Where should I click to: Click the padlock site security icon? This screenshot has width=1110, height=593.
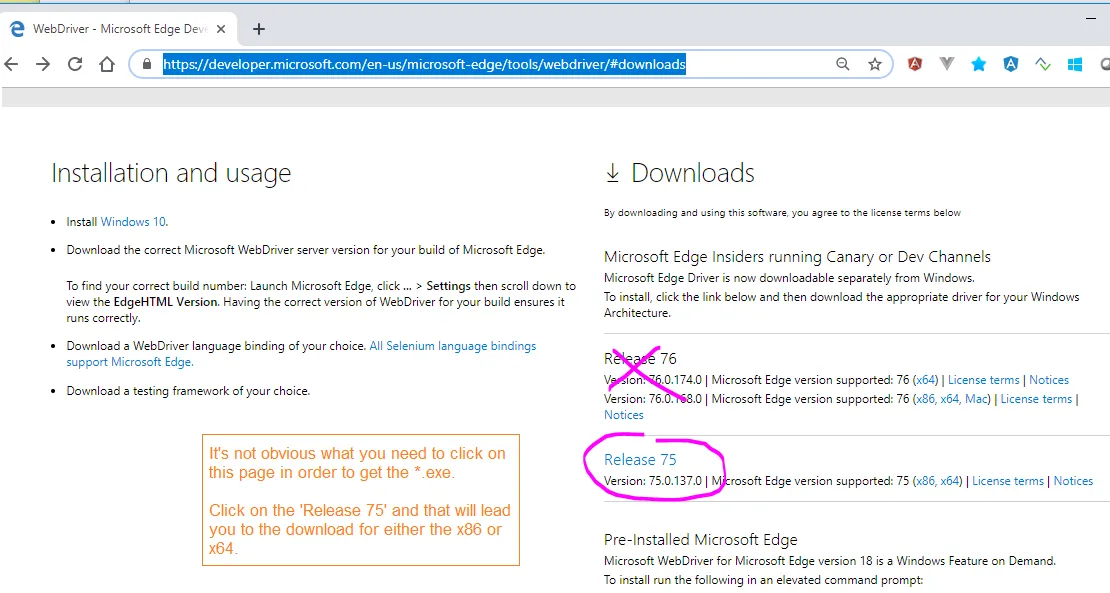147,64
